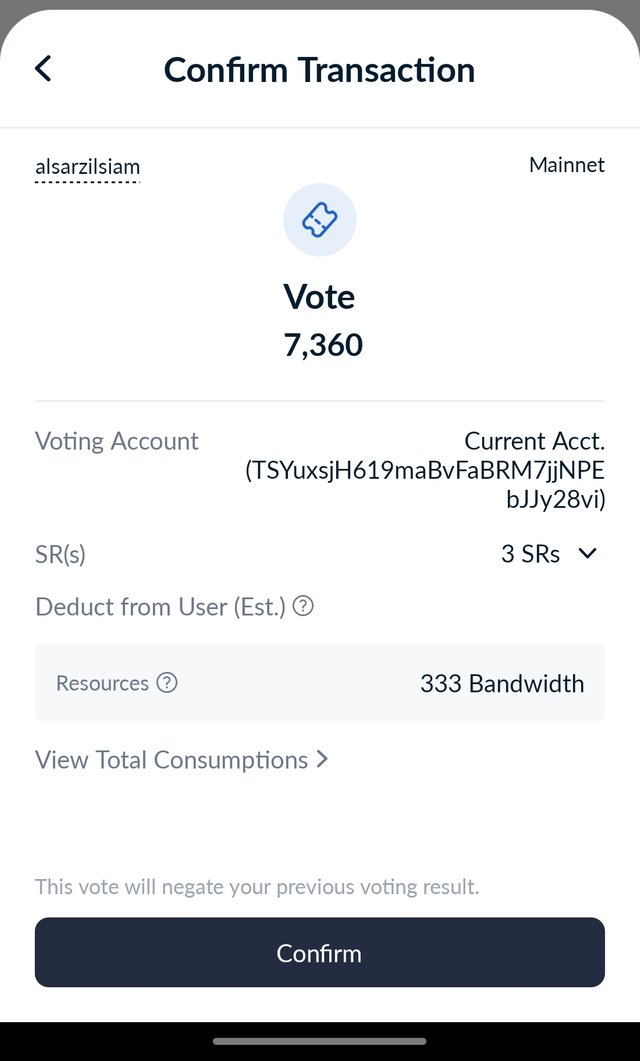Tap the 3 SRs text
This screenshot has width=640, height=1061.
[x=530, y=554]
